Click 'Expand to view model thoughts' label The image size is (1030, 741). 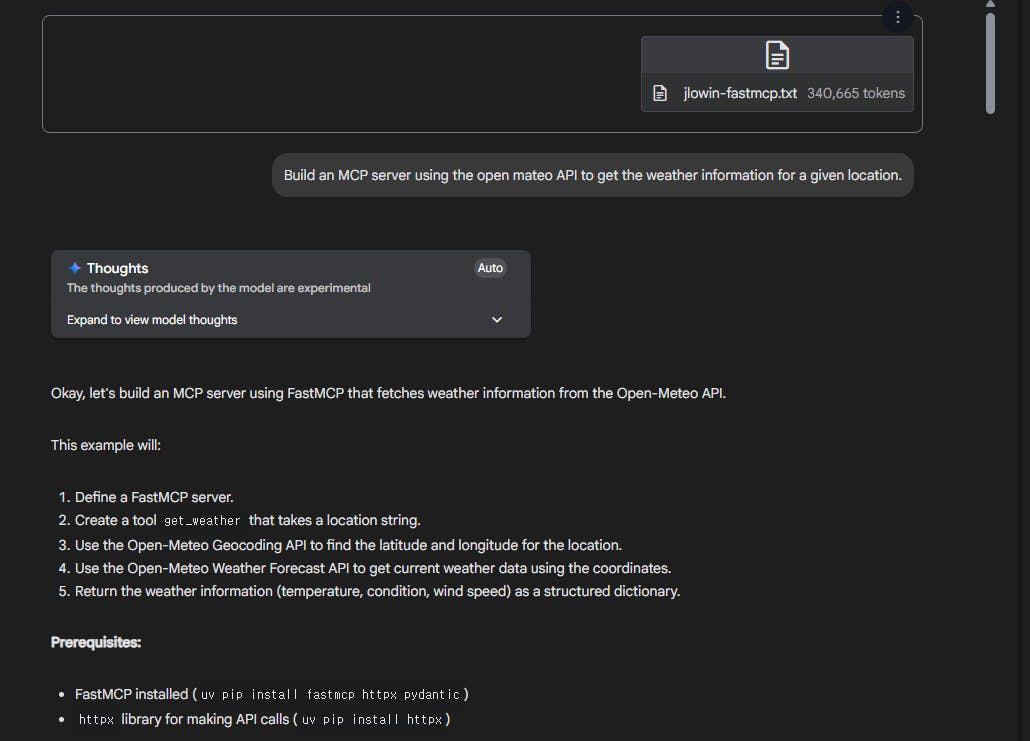(152, 320)
